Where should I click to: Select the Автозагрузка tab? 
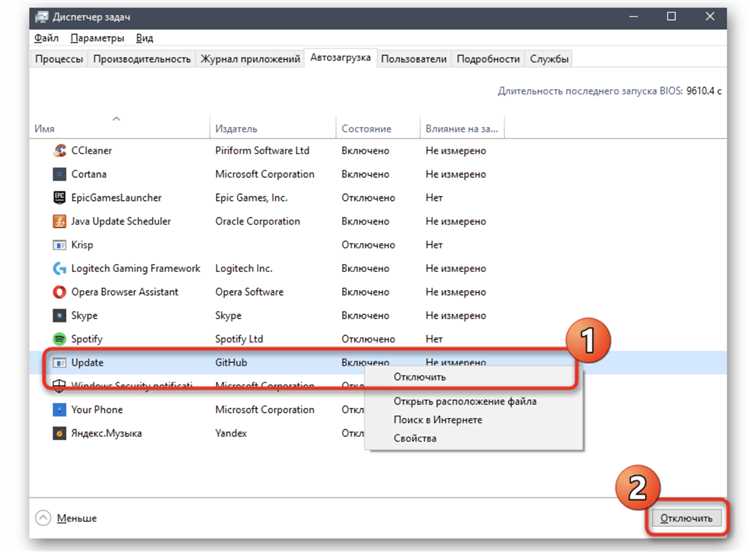(341, 57)
